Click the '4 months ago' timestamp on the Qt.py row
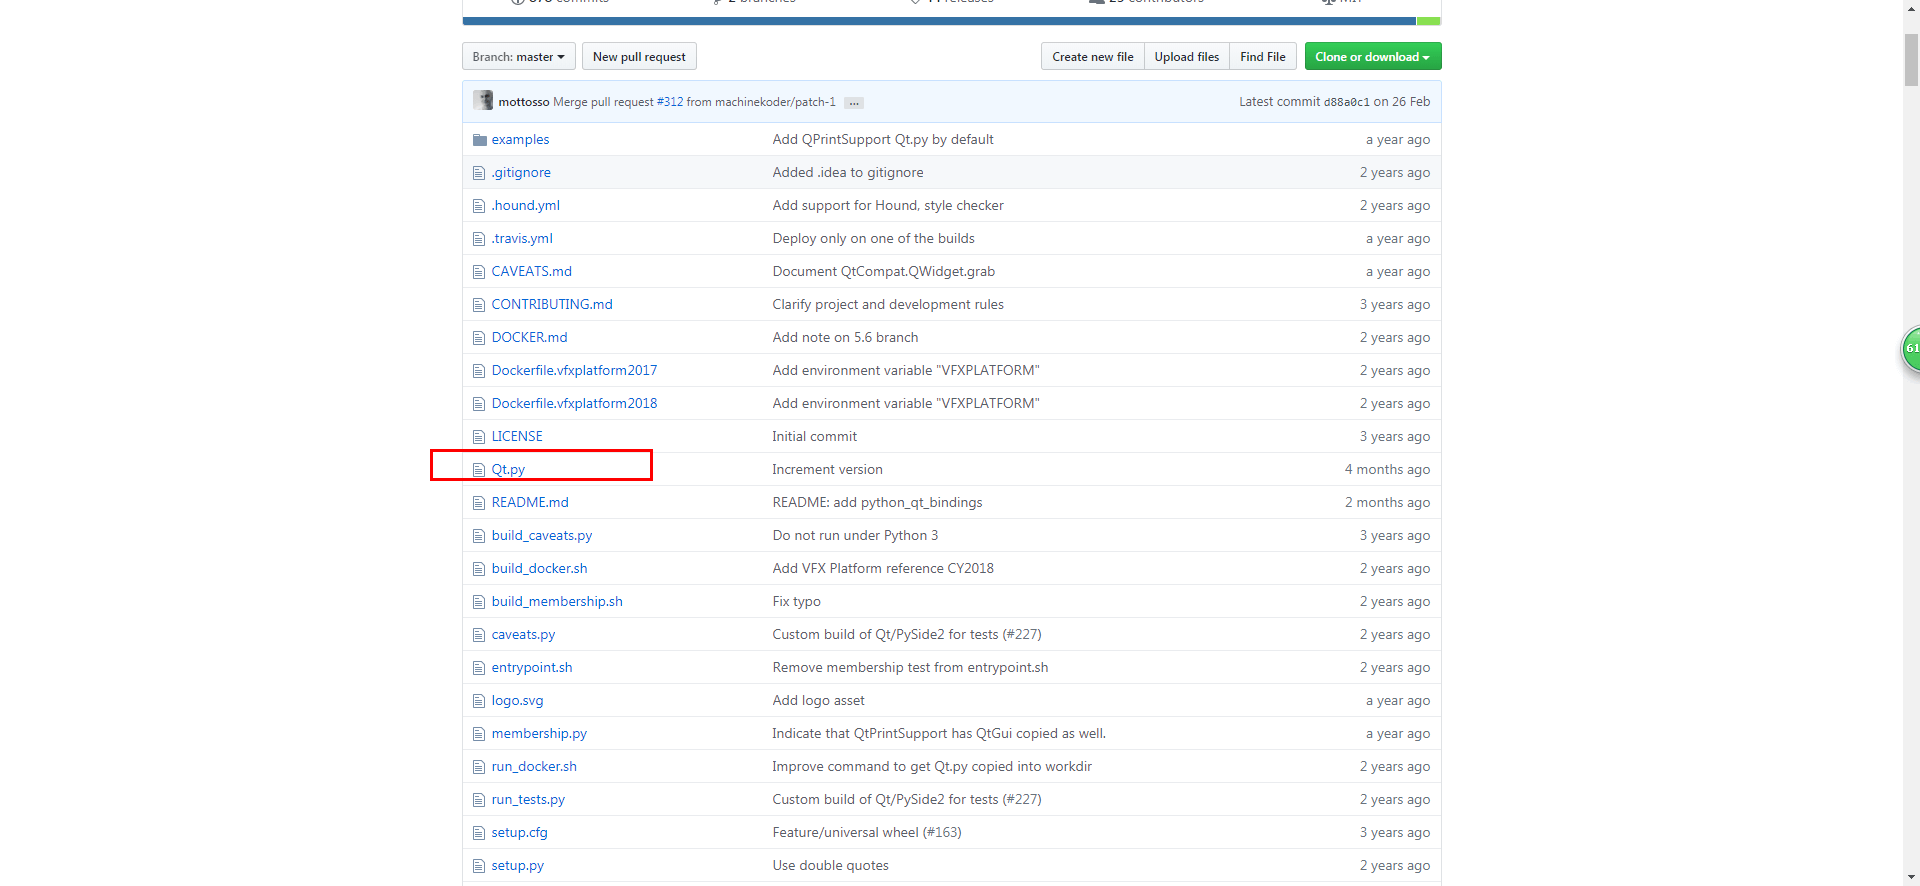1920x886 pixels. click(x=1387, y=470)
